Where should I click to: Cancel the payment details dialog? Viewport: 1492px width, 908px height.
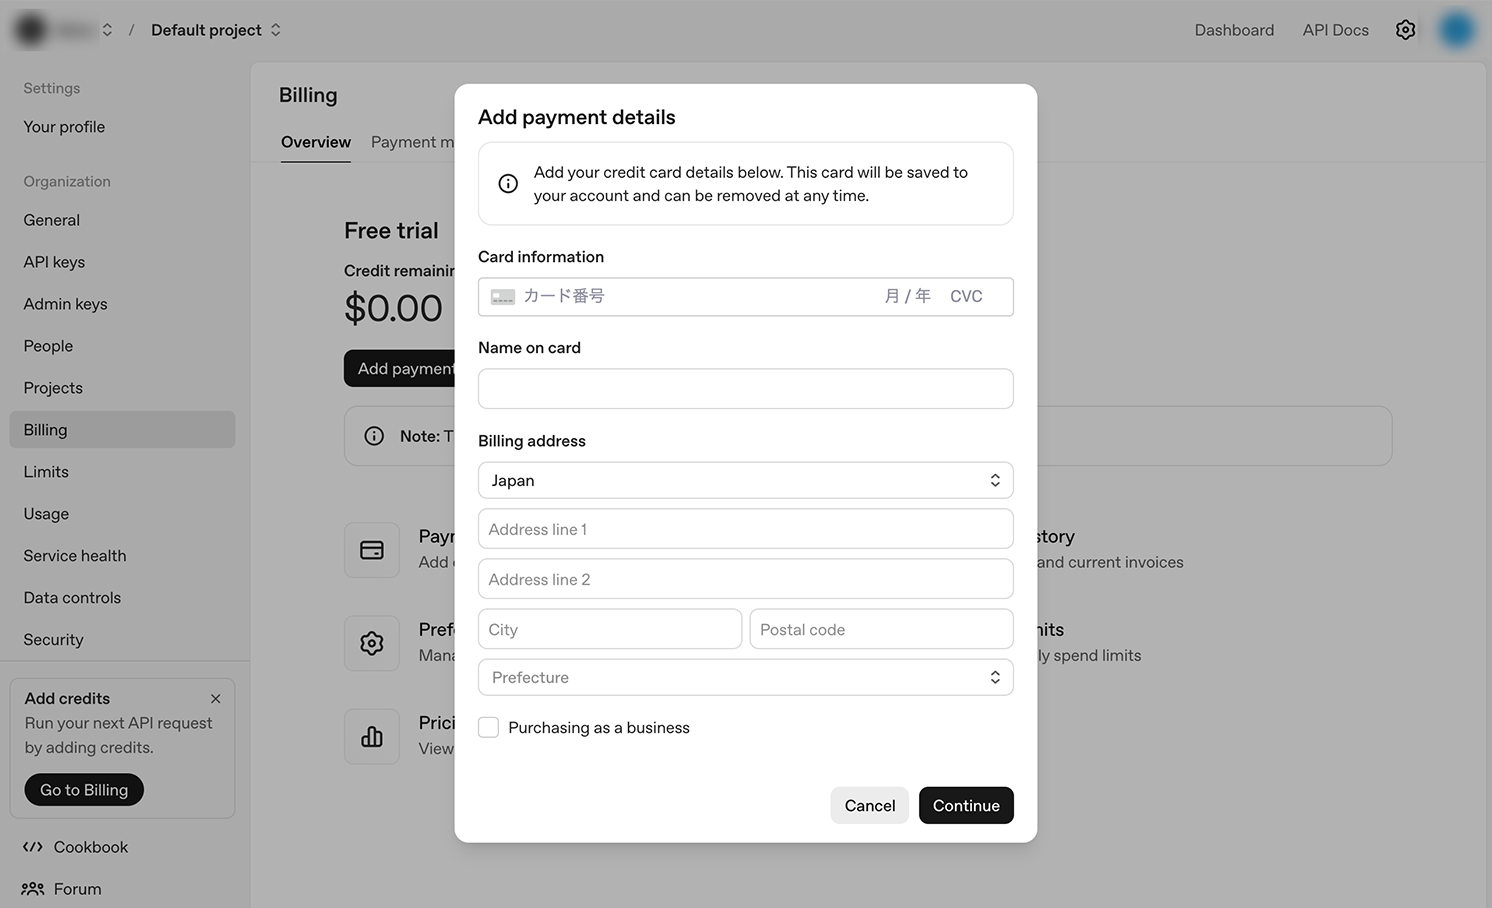tap(869, 806)
